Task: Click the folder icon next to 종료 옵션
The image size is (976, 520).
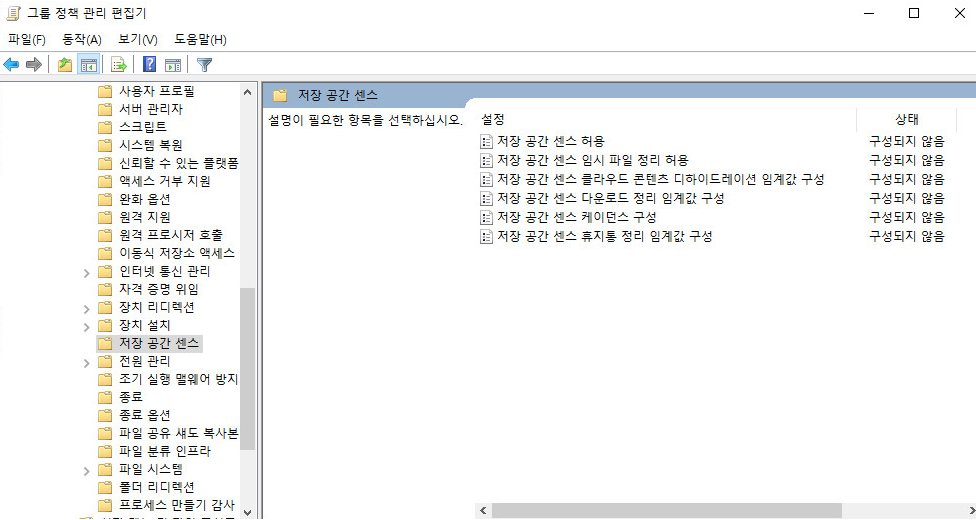Action: click(105, 415)
